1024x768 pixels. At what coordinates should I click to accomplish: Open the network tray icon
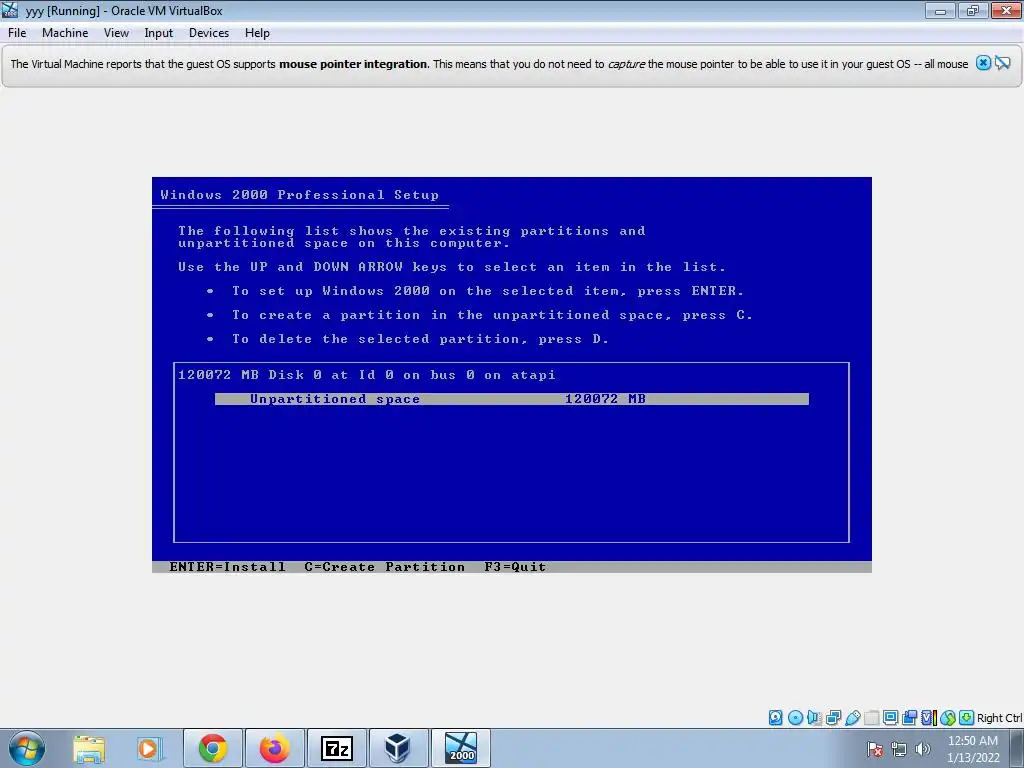899,749
